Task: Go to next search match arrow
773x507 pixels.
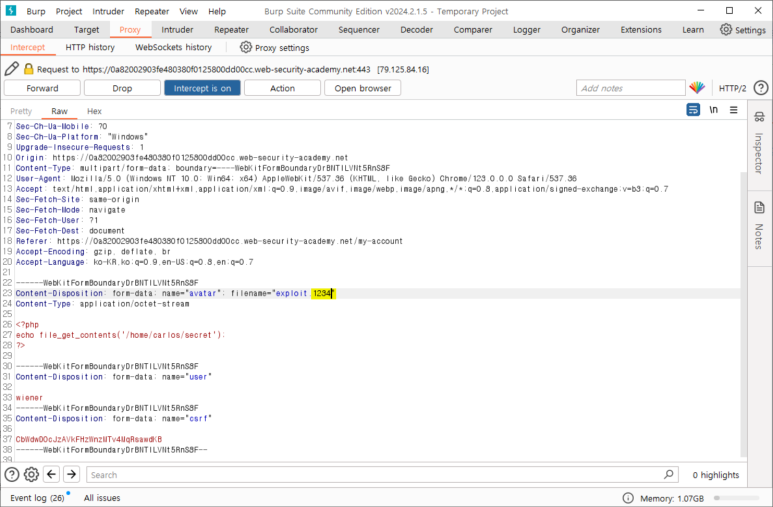Action: (71, 474)
